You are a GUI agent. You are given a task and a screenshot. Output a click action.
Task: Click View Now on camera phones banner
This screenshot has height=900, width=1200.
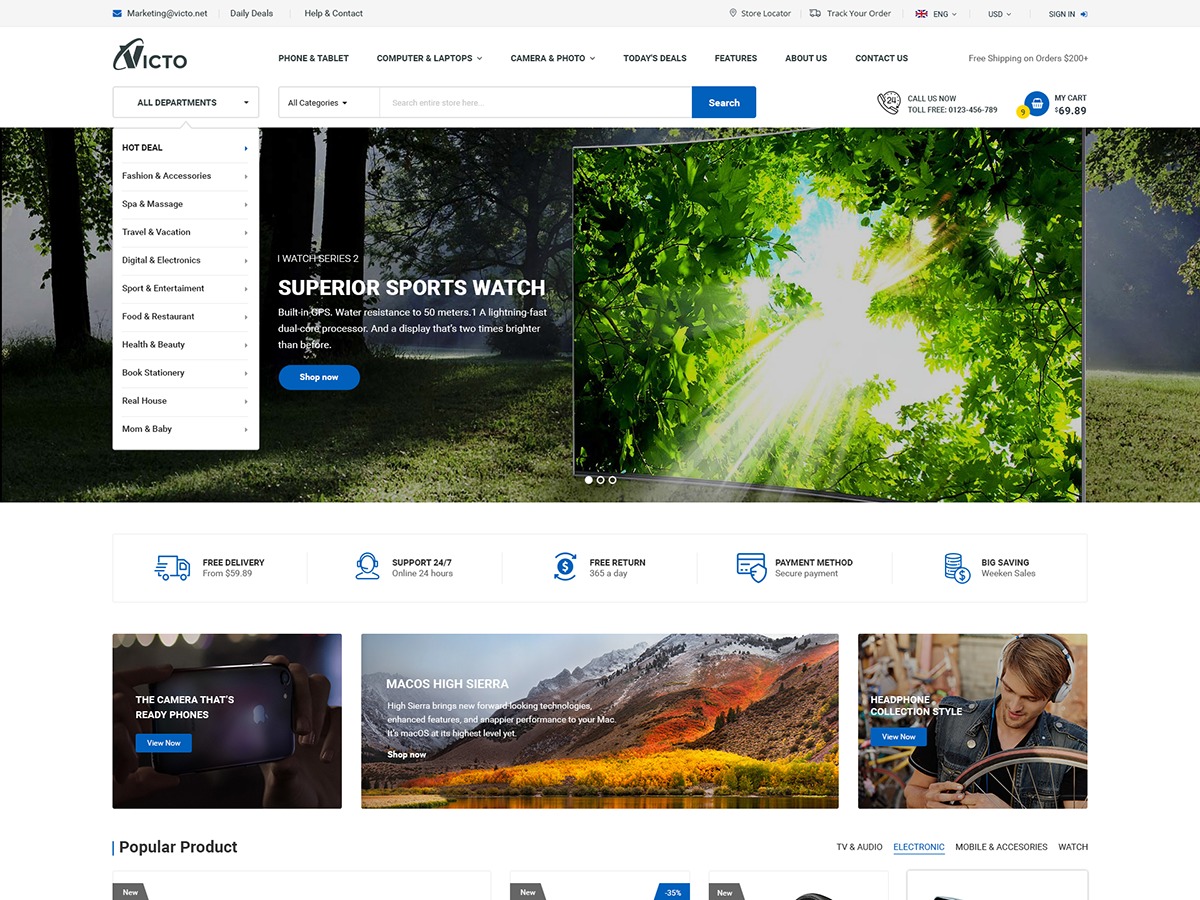[164, 743]
